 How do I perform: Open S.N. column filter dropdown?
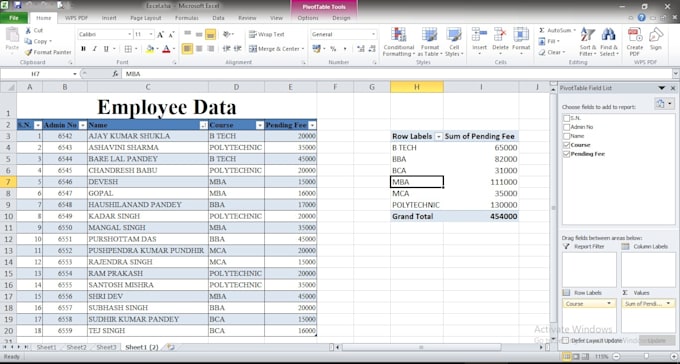pos(38,125)
